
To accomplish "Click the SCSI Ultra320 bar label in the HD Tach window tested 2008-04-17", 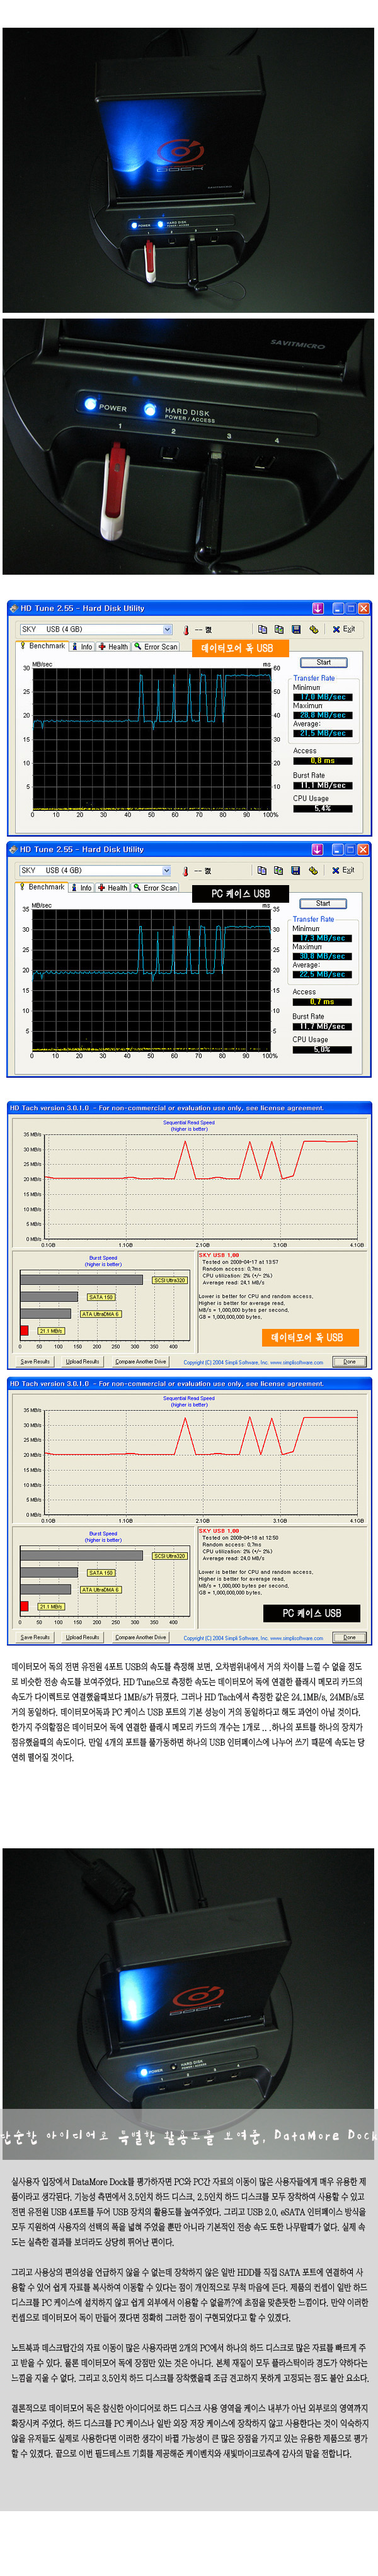I will click(x=169, y=1280).
